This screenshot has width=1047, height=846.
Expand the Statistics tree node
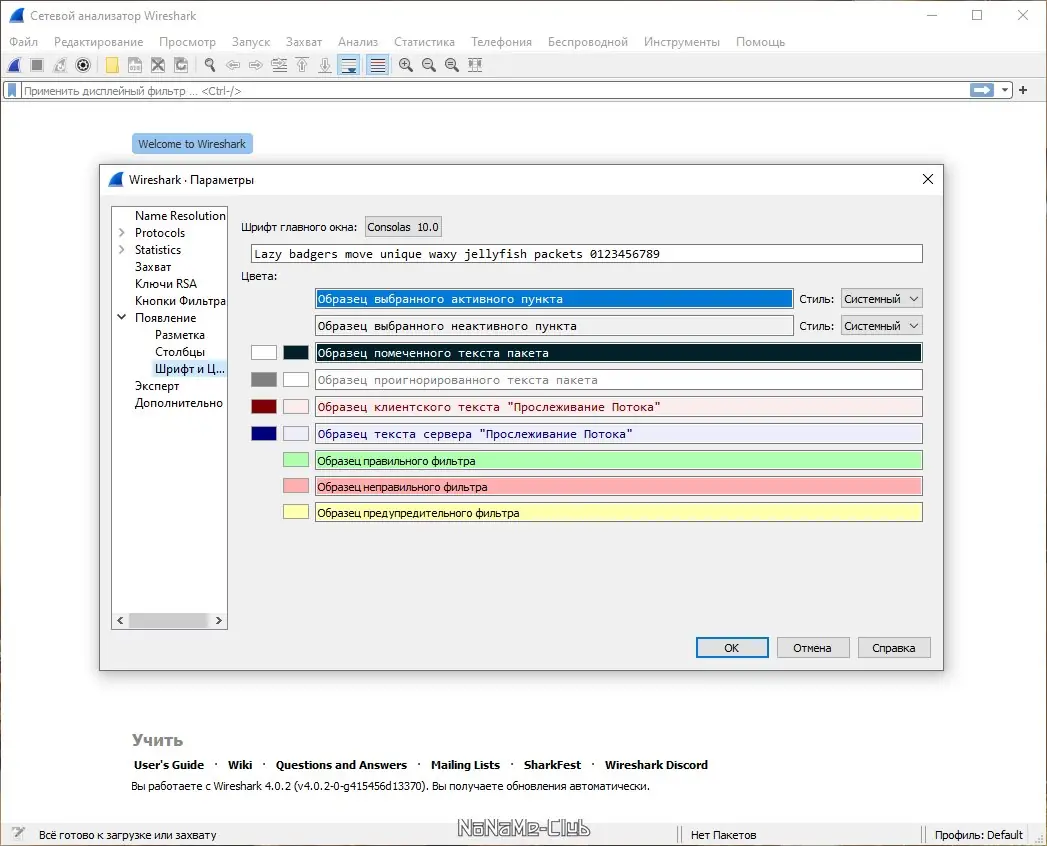pos(122,250)
